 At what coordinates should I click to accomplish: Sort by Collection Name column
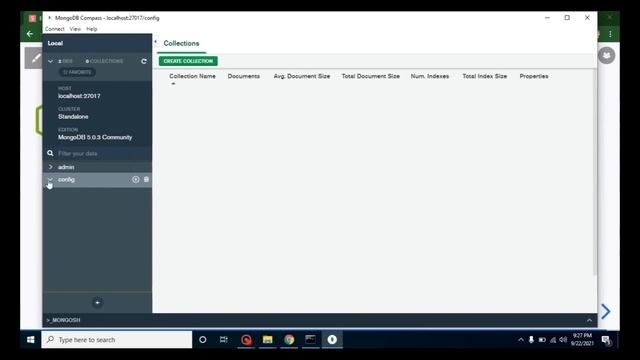tap(192, 76)
